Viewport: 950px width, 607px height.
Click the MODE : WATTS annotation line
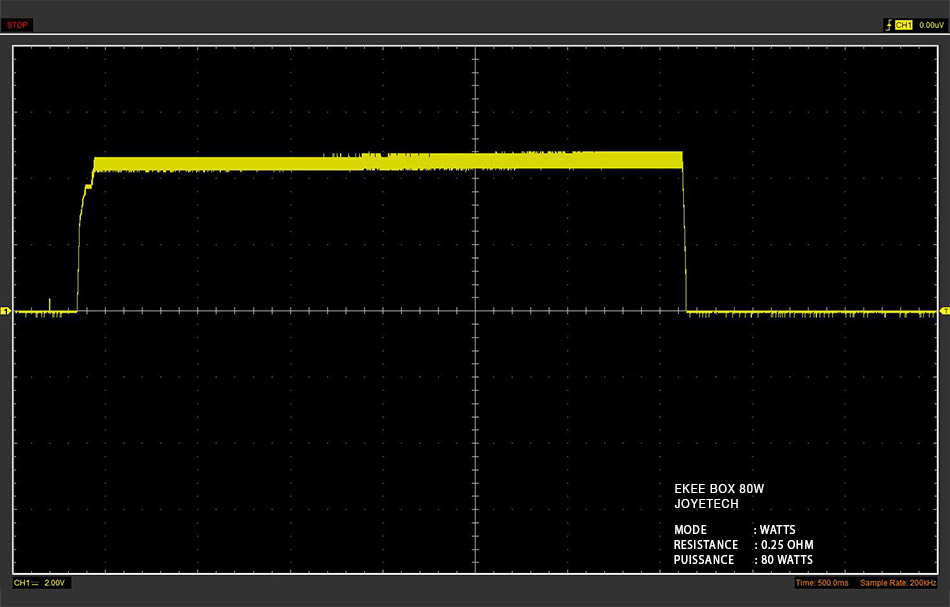734,529
